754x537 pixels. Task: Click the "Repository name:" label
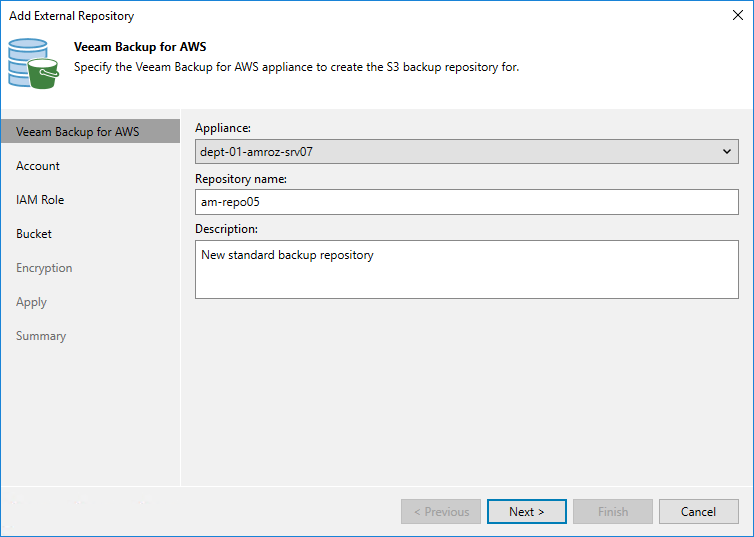pos(241,179)
